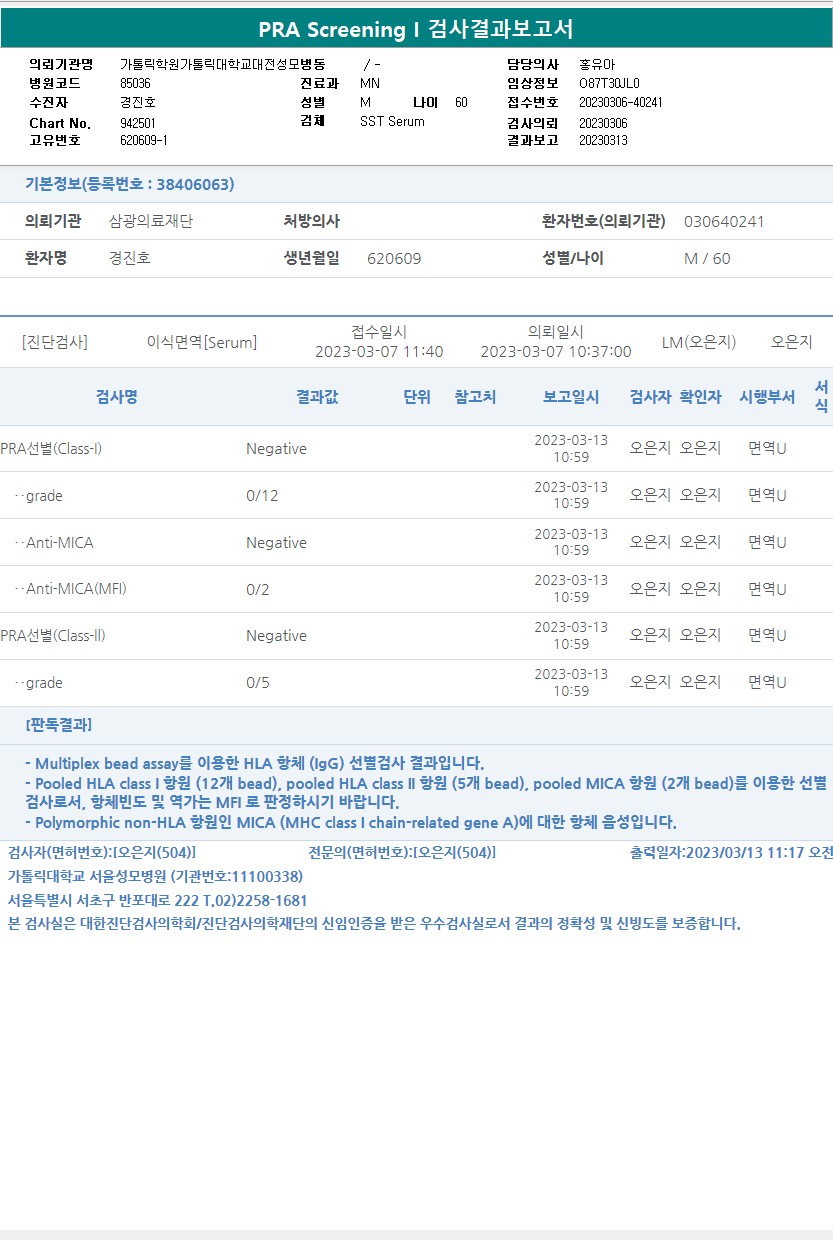
Task: Select hospital name '가톨릭학원가톨릭대학교대전성모병동'
Action: point(222,64)
